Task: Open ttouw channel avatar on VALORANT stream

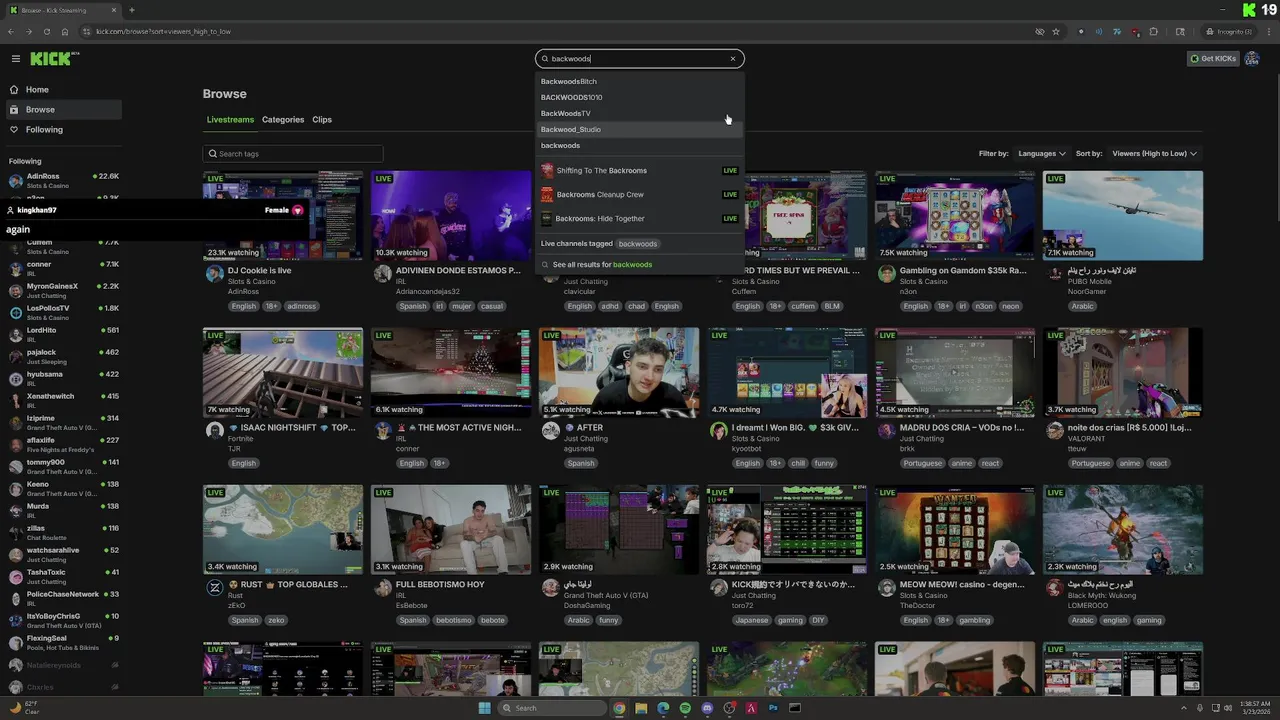Action: click(x=1054, y=431)
